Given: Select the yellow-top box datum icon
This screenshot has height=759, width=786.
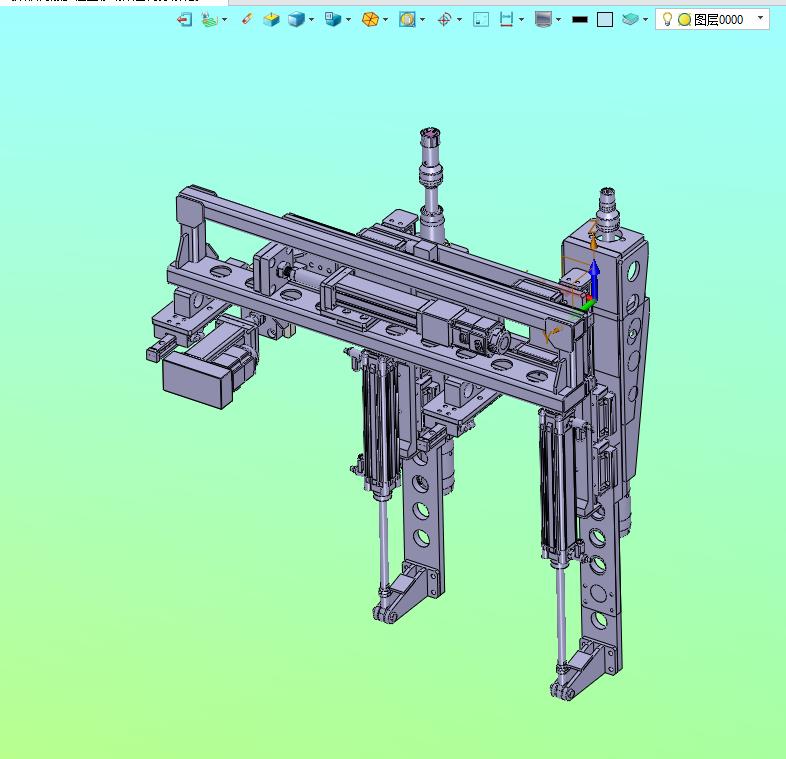Looking at the screenshot, I should click(271, 20).
